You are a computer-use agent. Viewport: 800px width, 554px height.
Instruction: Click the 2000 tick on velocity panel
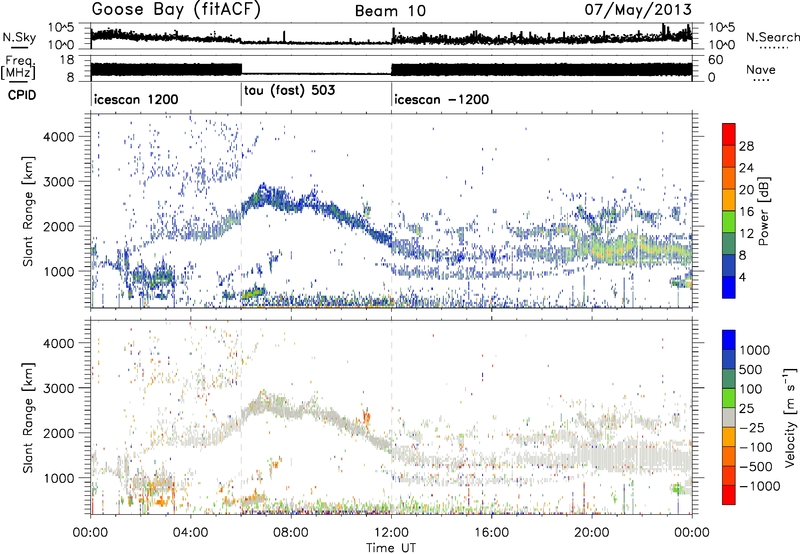pos(59,433)
